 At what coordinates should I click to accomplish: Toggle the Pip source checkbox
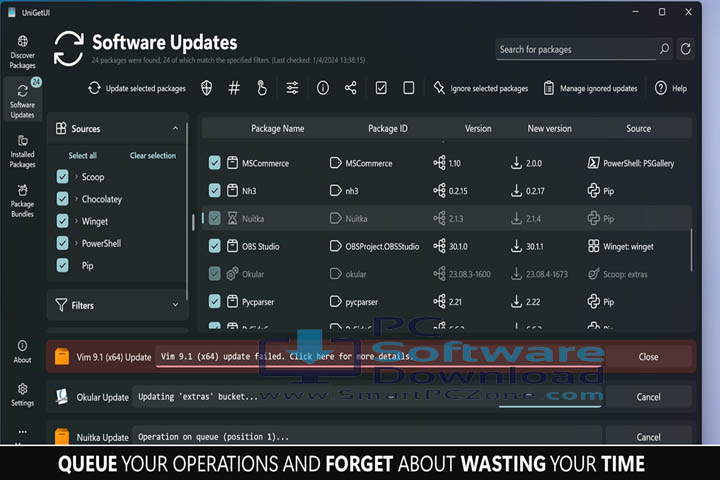pos(62,265)
